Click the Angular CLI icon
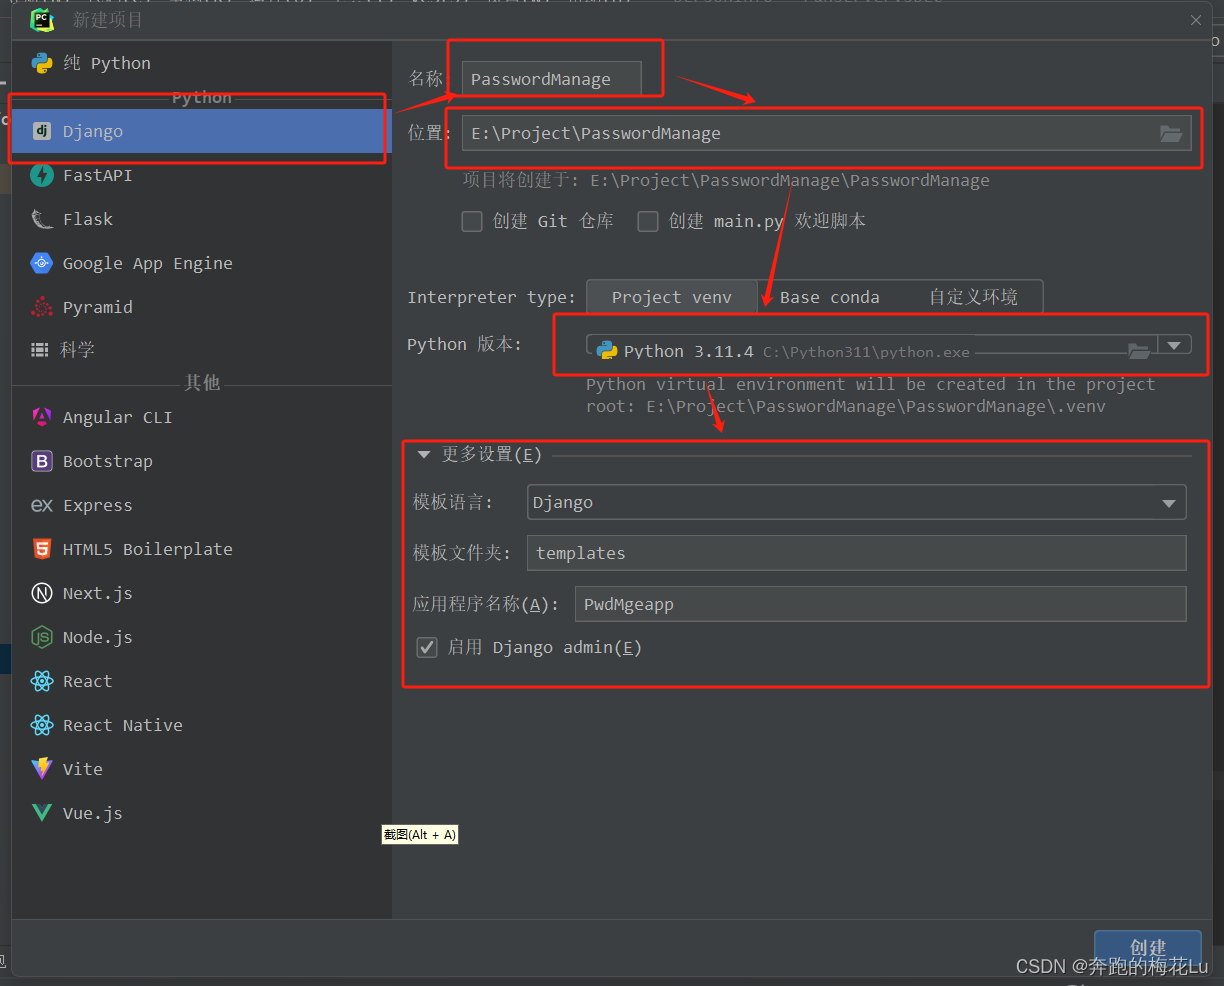The height and width of the screenshot is (986, 1224). (x=42, y=417)
